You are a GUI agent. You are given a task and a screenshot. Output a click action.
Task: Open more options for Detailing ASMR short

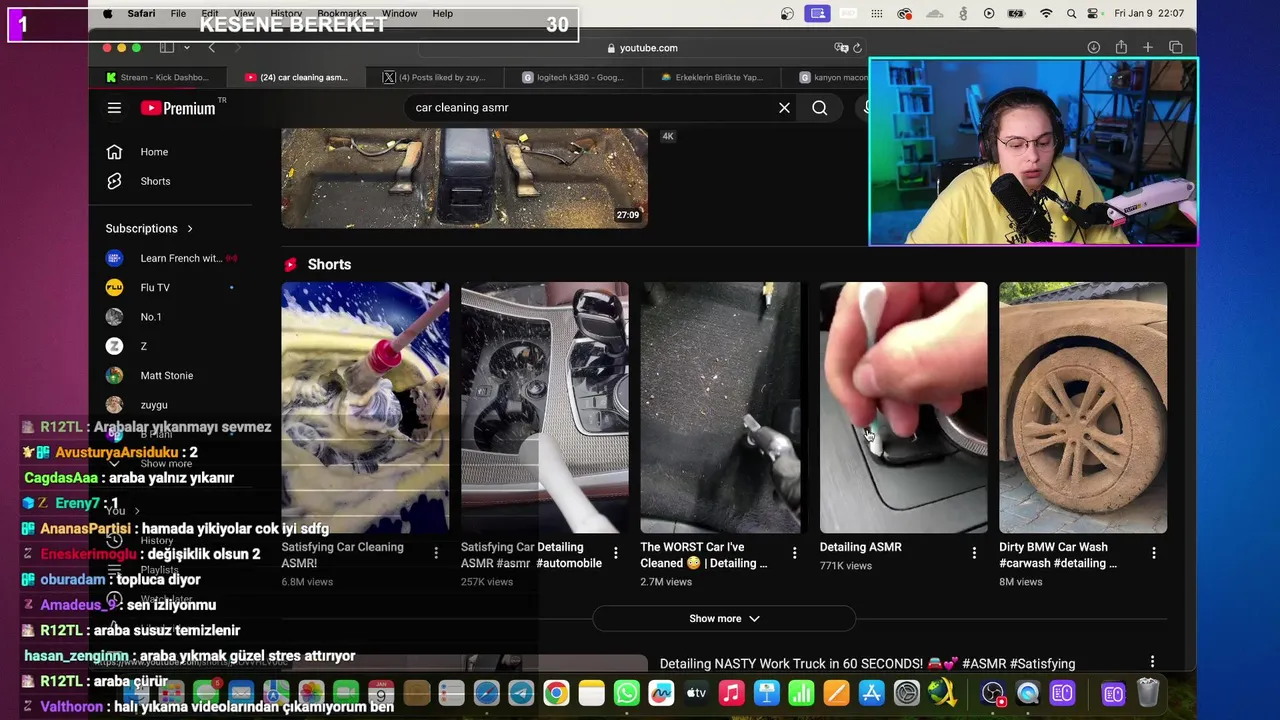point(974,553)
